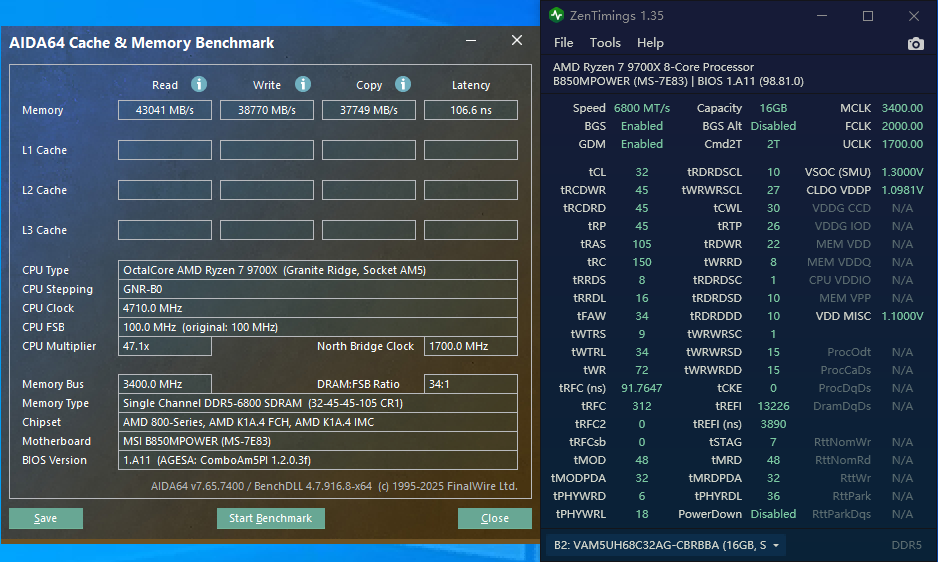Image resolution: width=938 pixels, height=562 pixels.
Task: Close the ZenTimings window
Action: tap(913, 16)
